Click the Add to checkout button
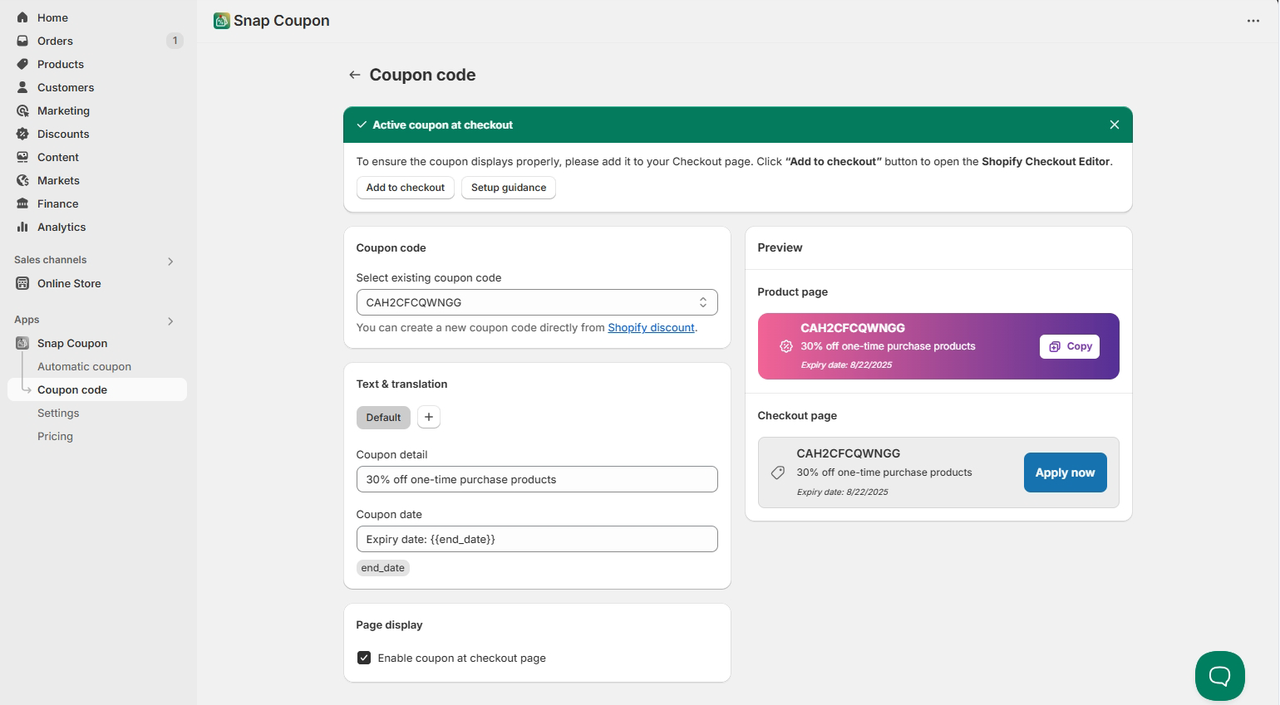This screenshot has width=1280, height=705. coord(405,188)
